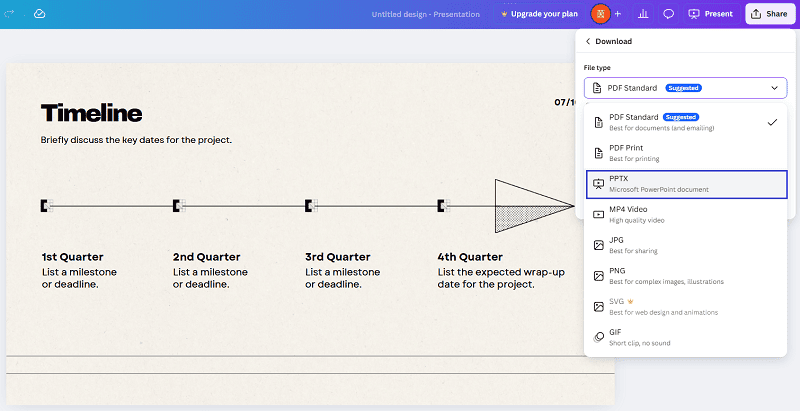The width and height of the screenshot is (800, 411).
Task: Select the 2nd Quarter heading
Action: (206, 257)
